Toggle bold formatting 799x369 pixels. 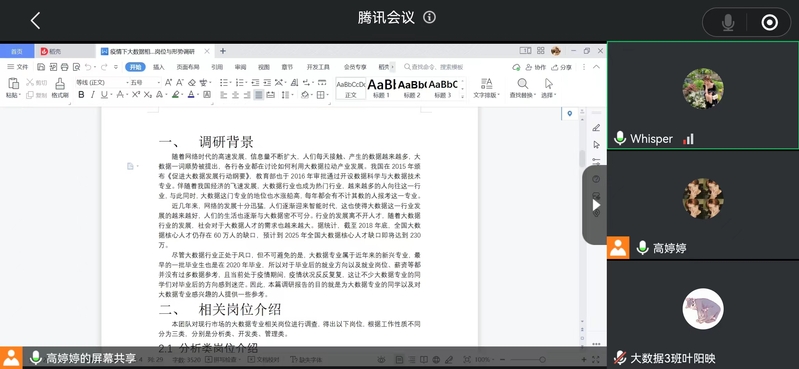coord(81,94)
